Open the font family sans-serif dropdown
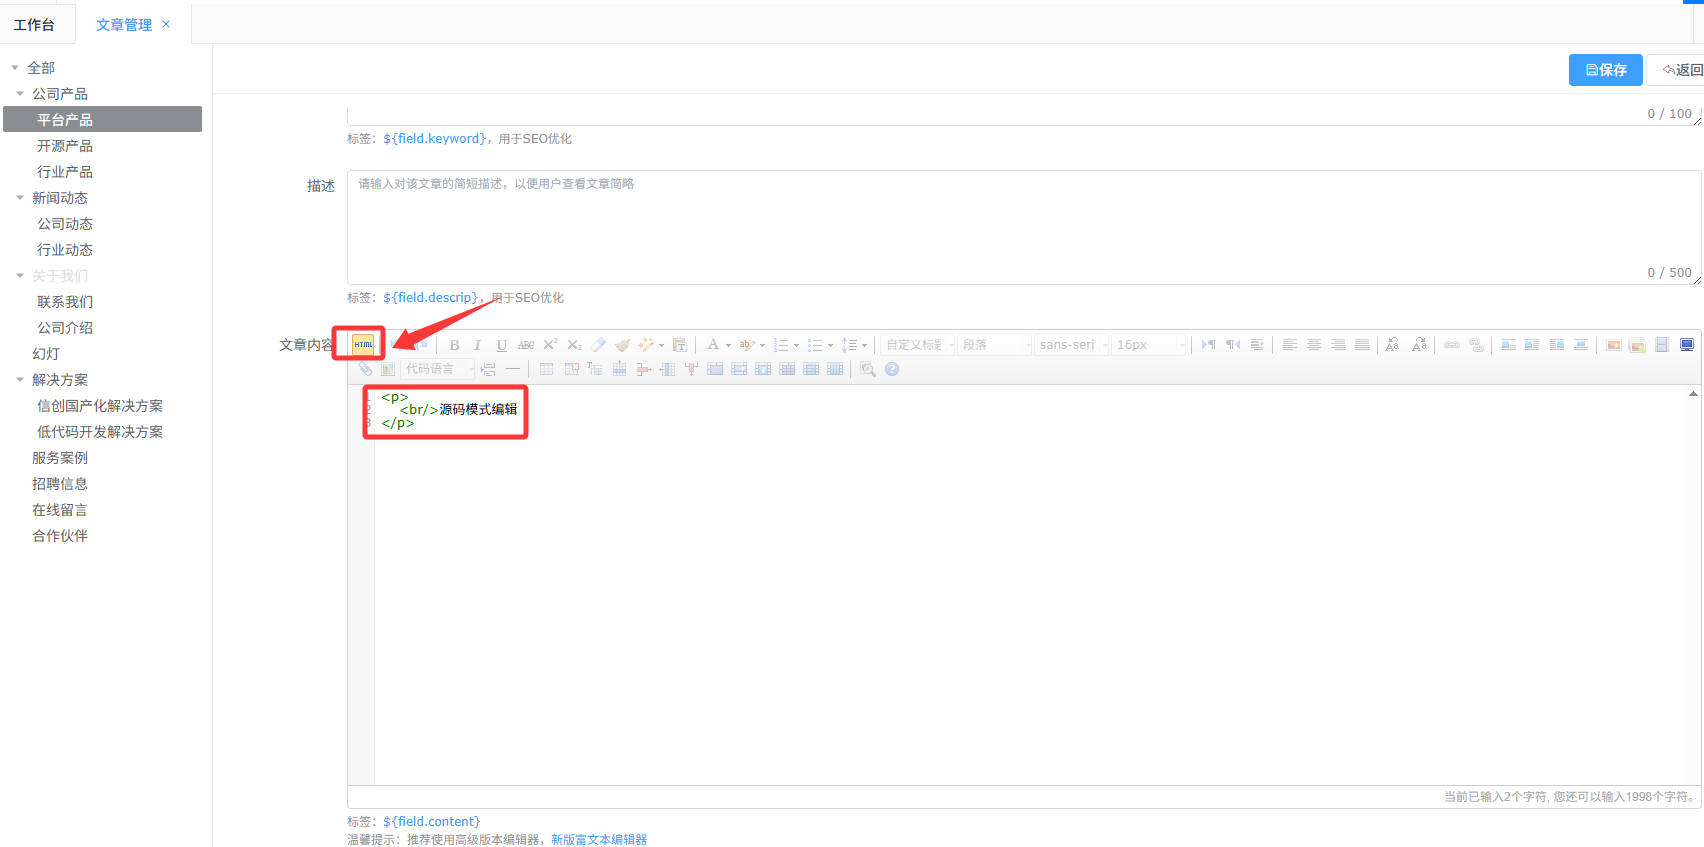Viewport: 1704px width, 847px height. [1072, 345]
